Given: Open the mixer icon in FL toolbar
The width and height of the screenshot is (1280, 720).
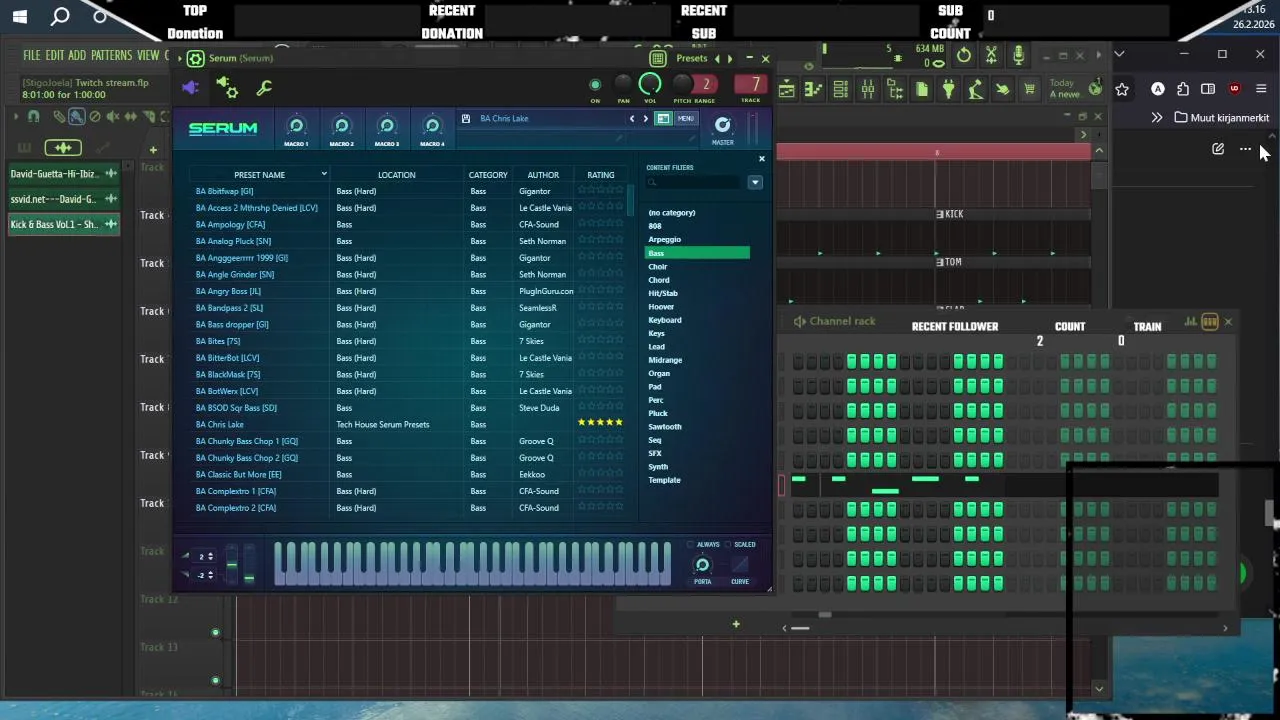Looking at the screenshot, I should (x=868, y=90).
